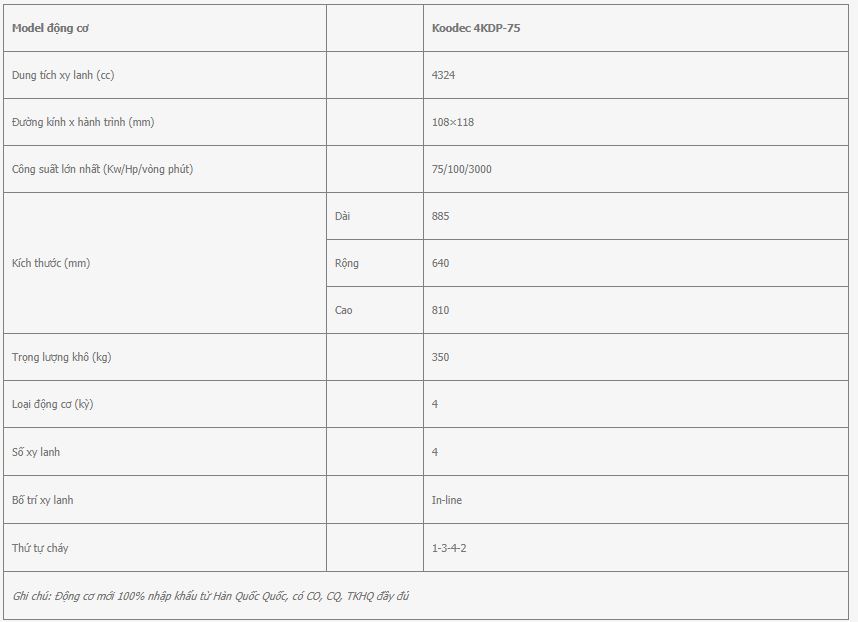Click the 'Dung tích xy lanh (cc)' label
The height and width of the screenshot is (622, 858).
(x=63, y=75)
